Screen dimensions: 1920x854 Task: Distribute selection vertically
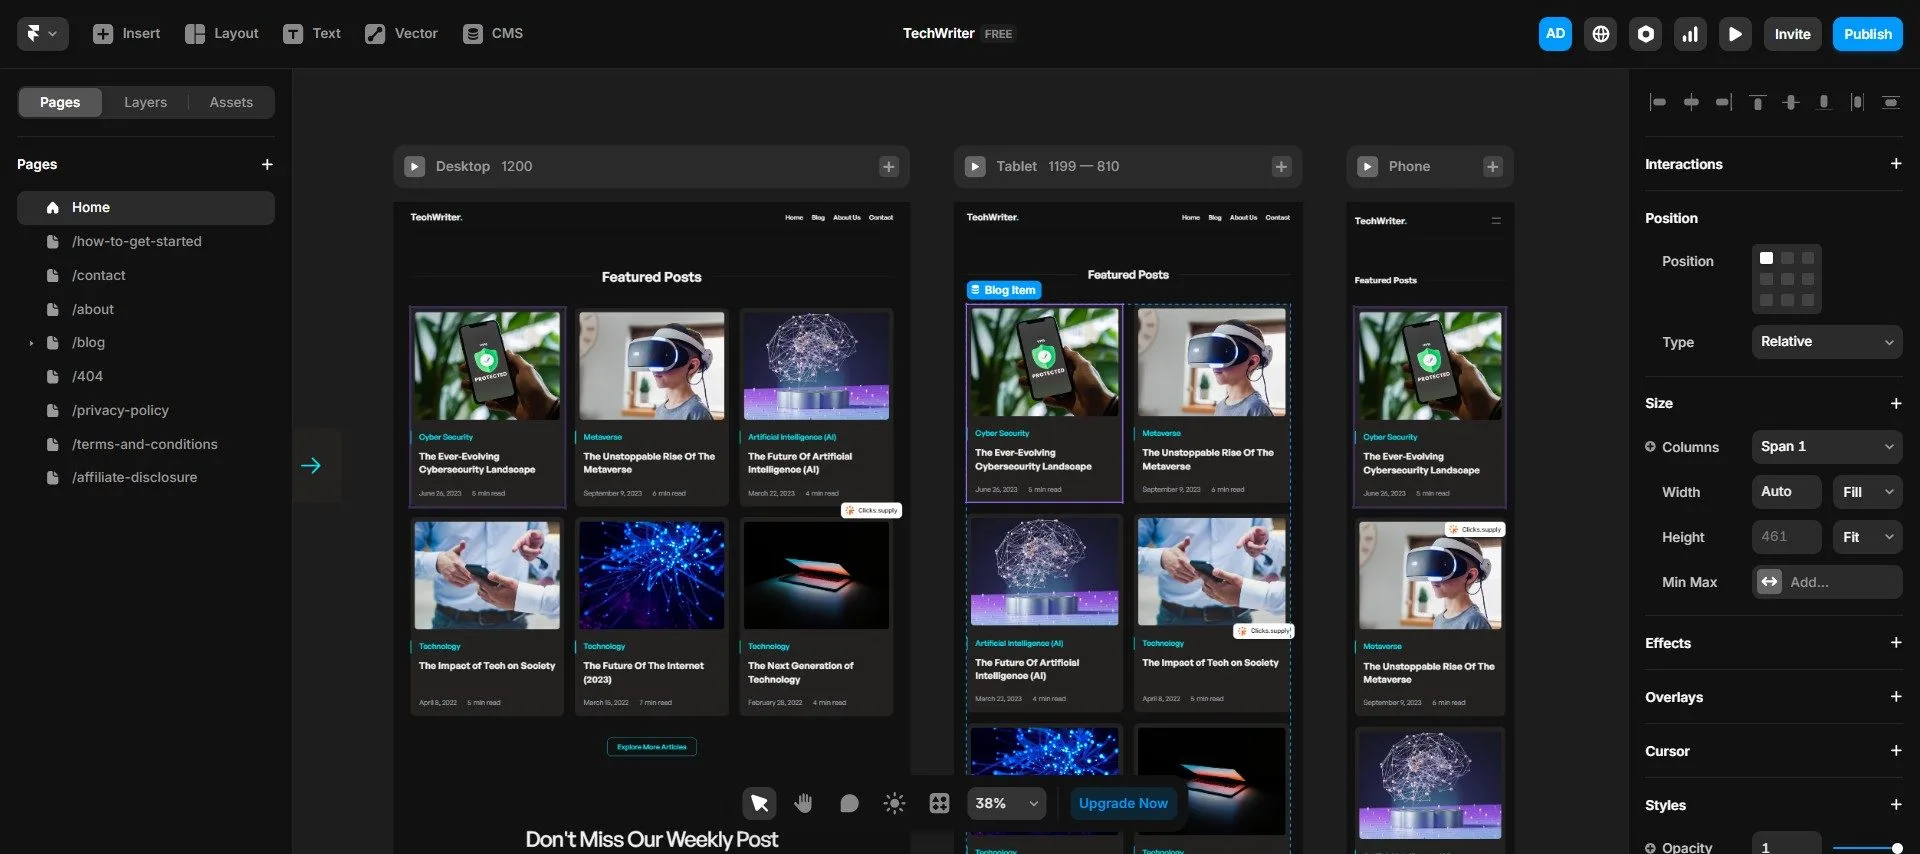(x=1890, y=102)
